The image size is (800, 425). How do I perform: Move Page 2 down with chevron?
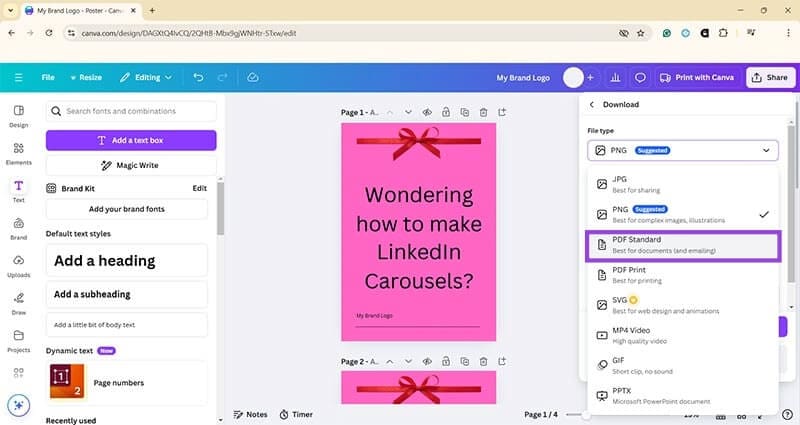click(408, 361)
